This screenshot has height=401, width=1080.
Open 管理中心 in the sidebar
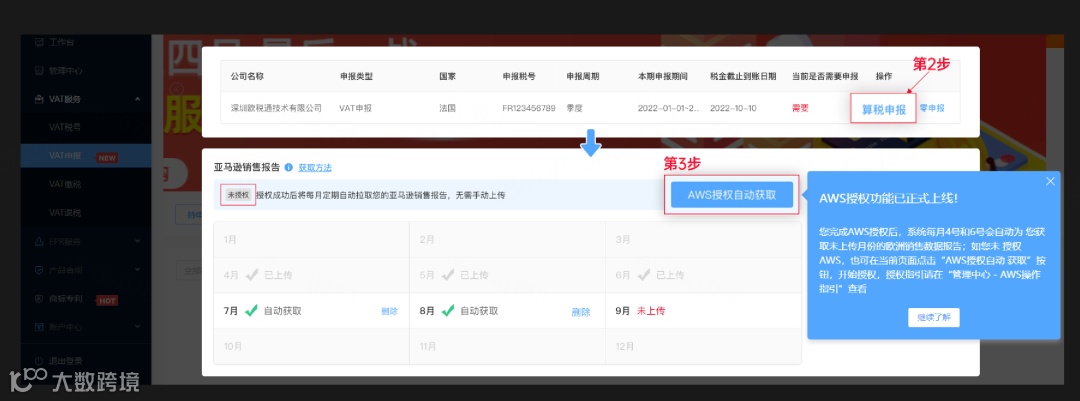[66, 70]
